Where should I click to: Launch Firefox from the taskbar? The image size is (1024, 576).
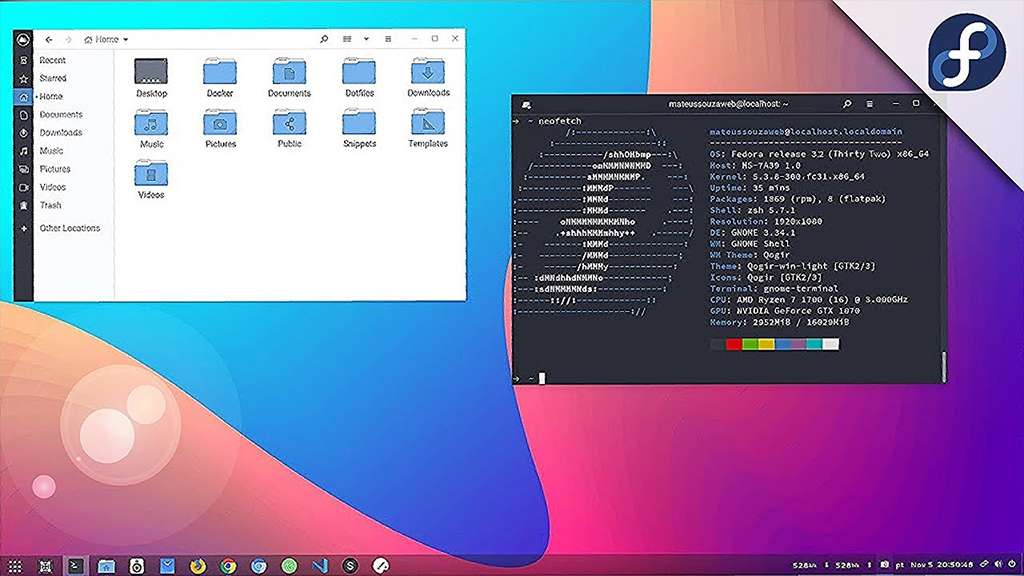[197, 566]
